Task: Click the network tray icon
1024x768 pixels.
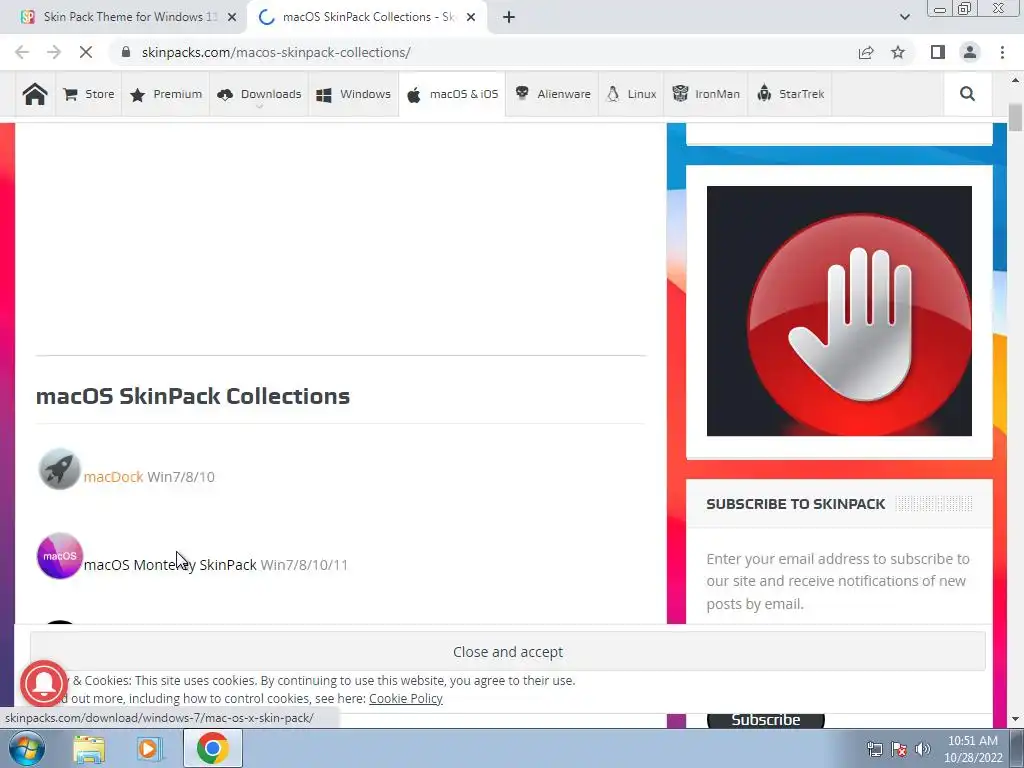Action: [874, 749]
